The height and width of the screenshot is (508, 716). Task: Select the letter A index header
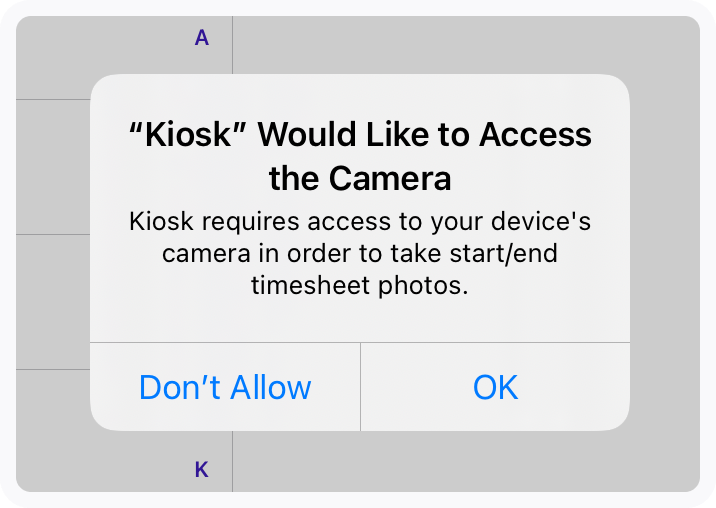(202, 39)
